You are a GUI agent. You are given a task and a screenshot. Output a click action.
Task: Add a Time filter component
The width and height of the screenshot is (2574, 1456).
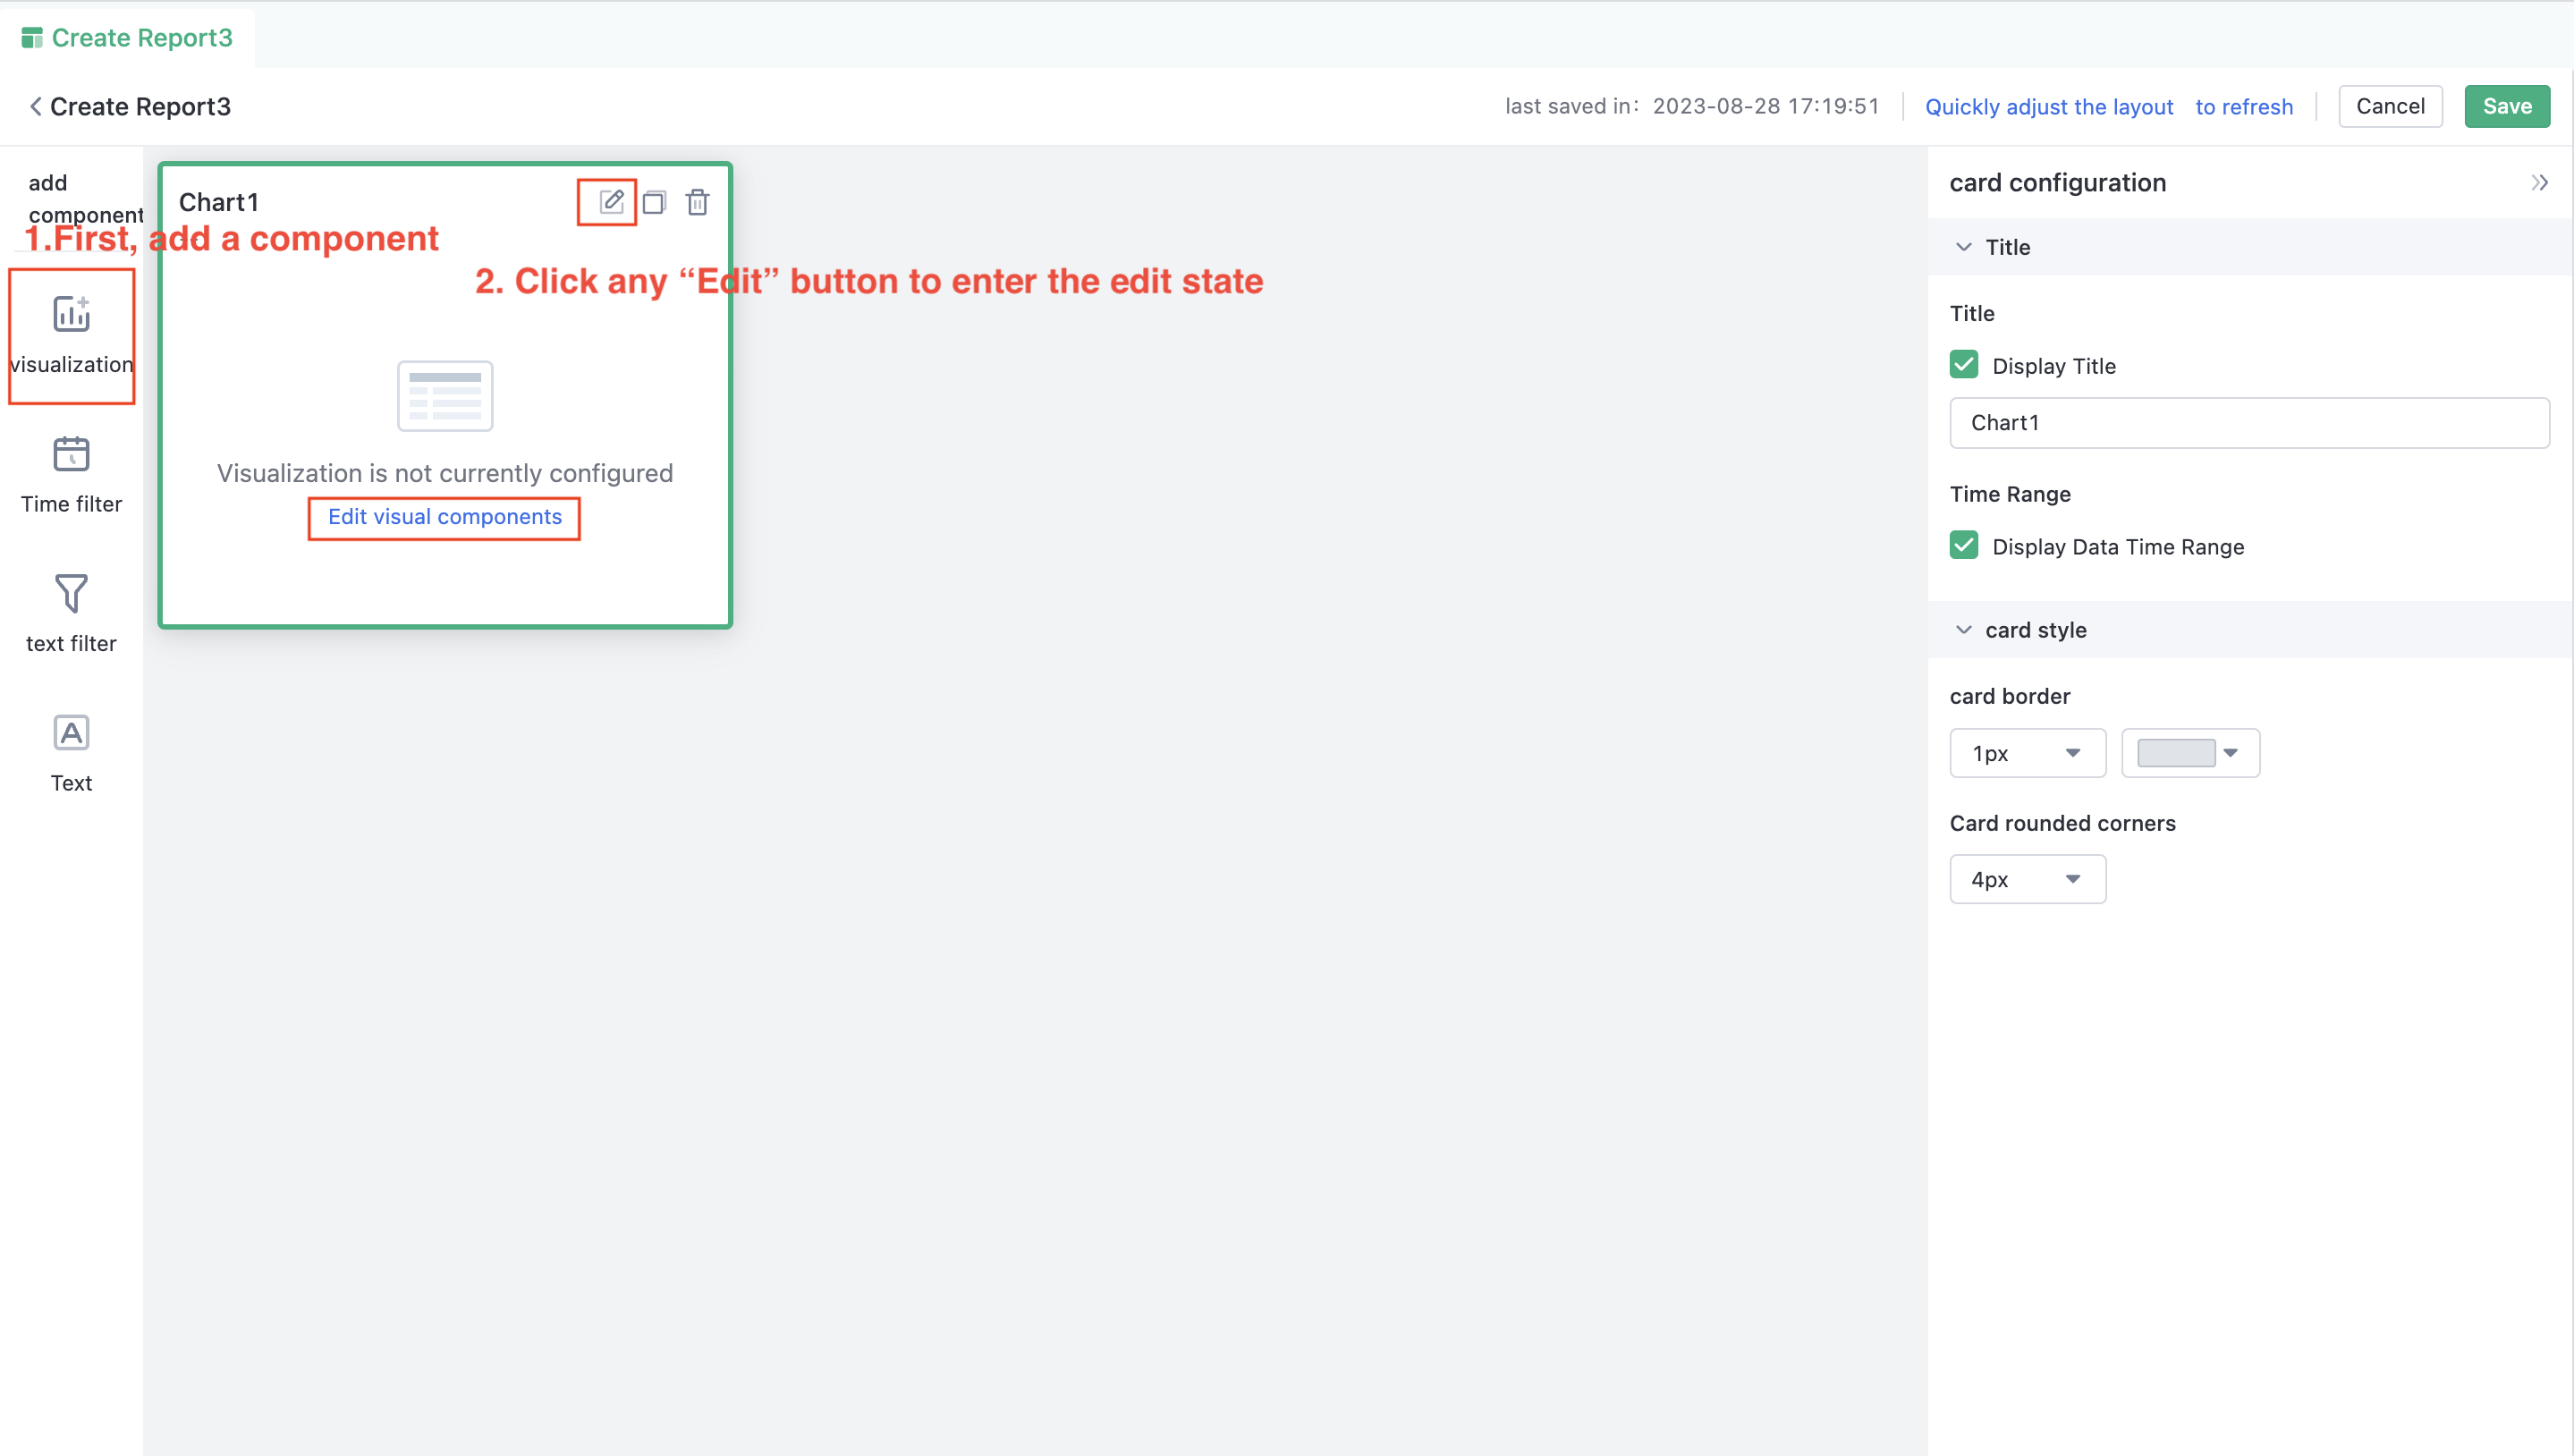70,470
